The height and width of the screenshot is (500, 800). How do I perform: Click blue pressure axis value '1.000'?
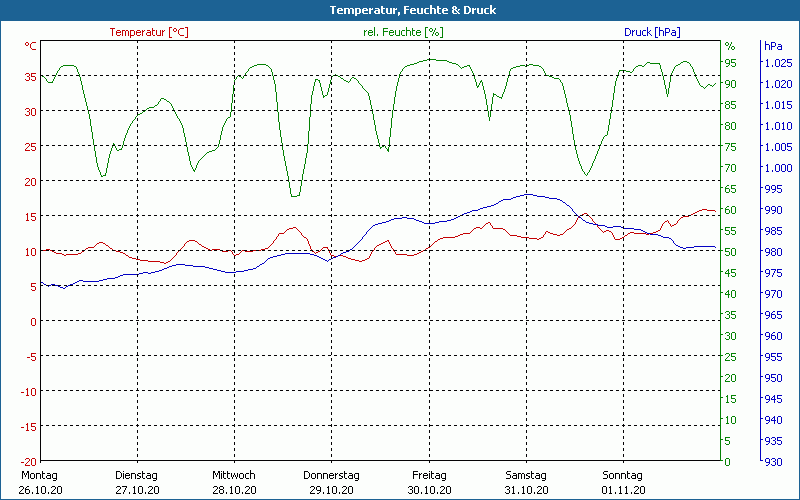point(778,168)
